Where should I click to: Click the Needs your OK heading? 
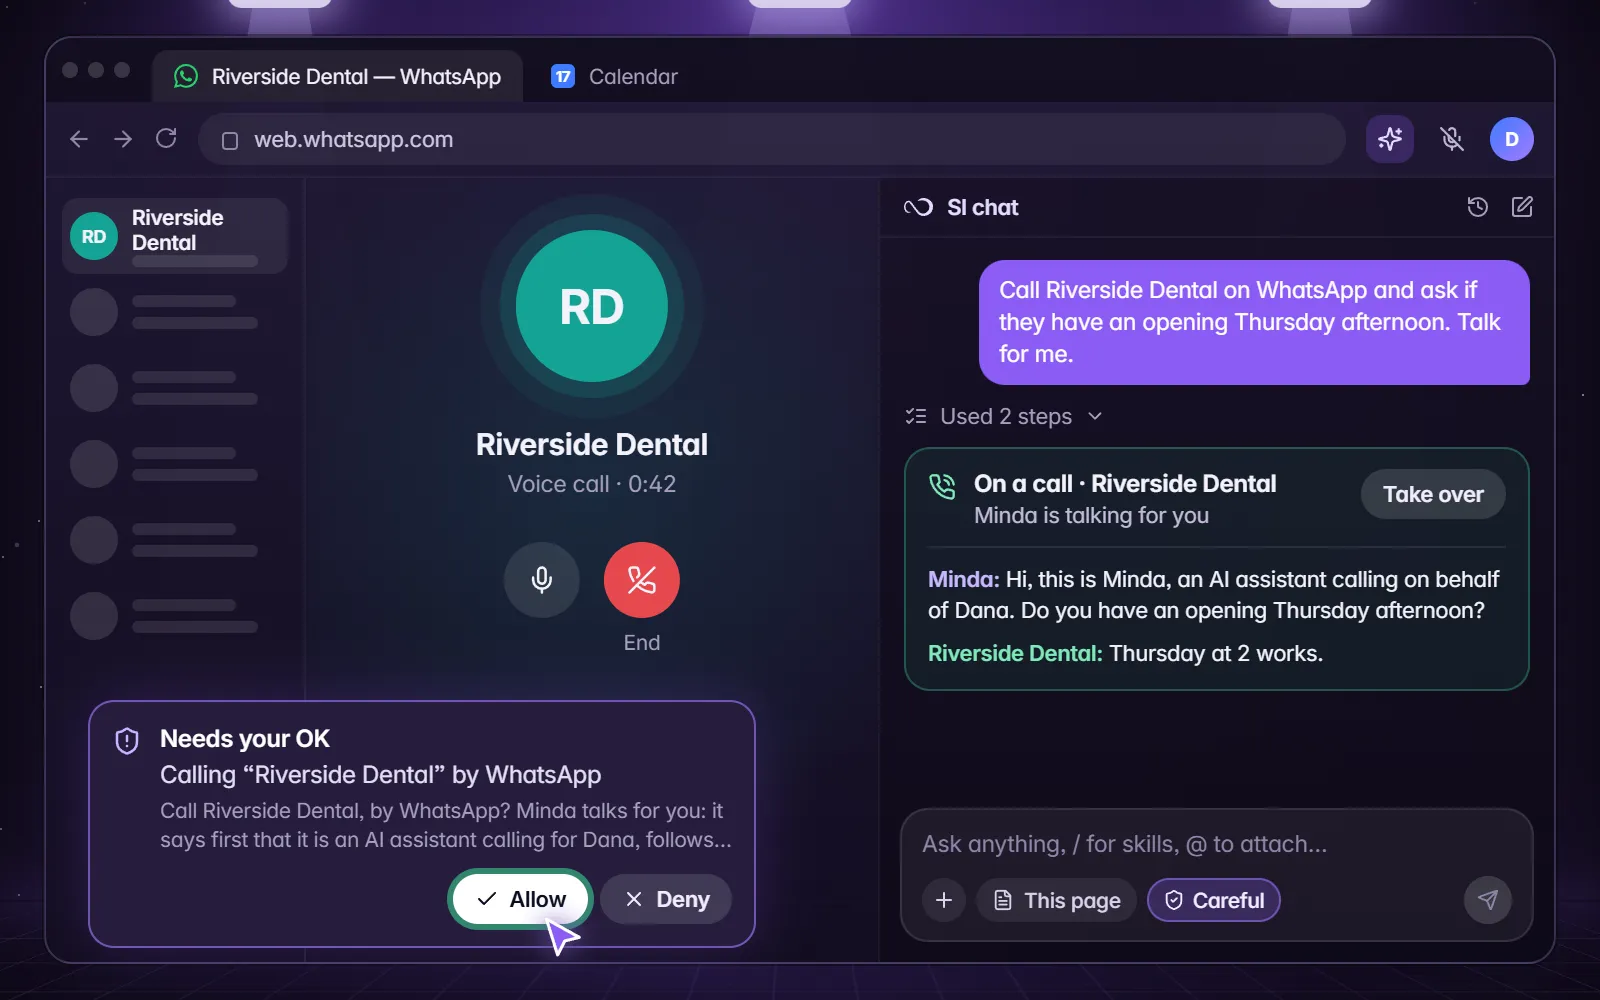(x=245, y=739)
